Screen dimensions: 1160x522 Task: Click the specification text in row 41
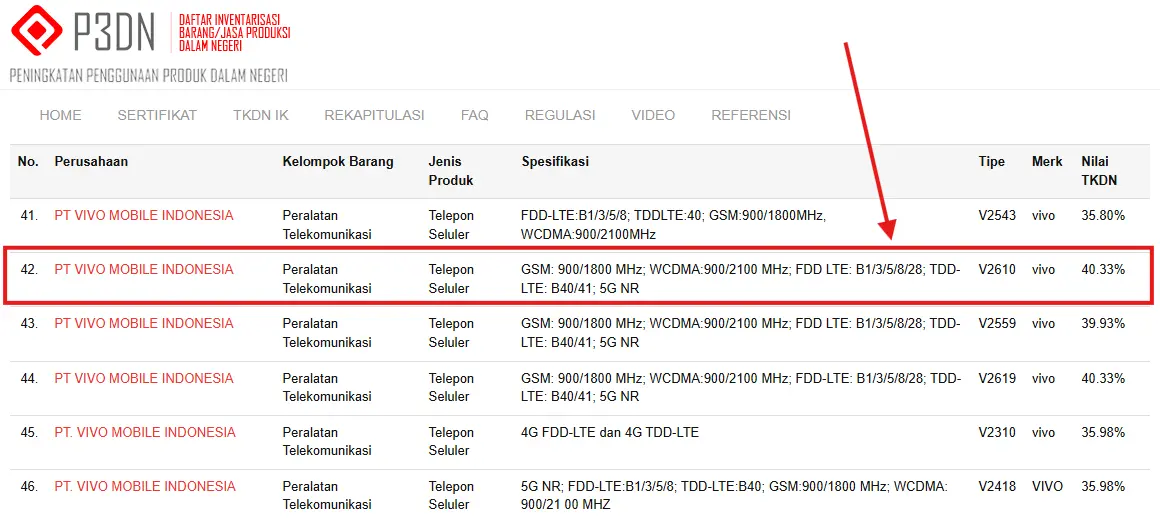pyautogui.click(x=673, y=225)
